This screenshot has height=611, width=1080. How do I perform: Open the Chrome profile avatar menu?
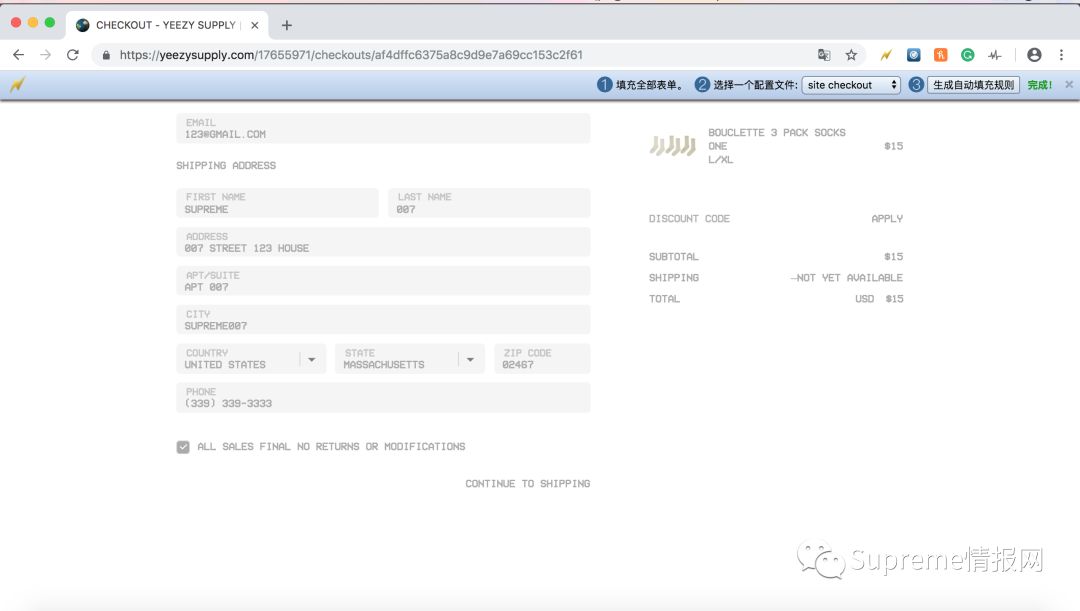pos(1034,55)
